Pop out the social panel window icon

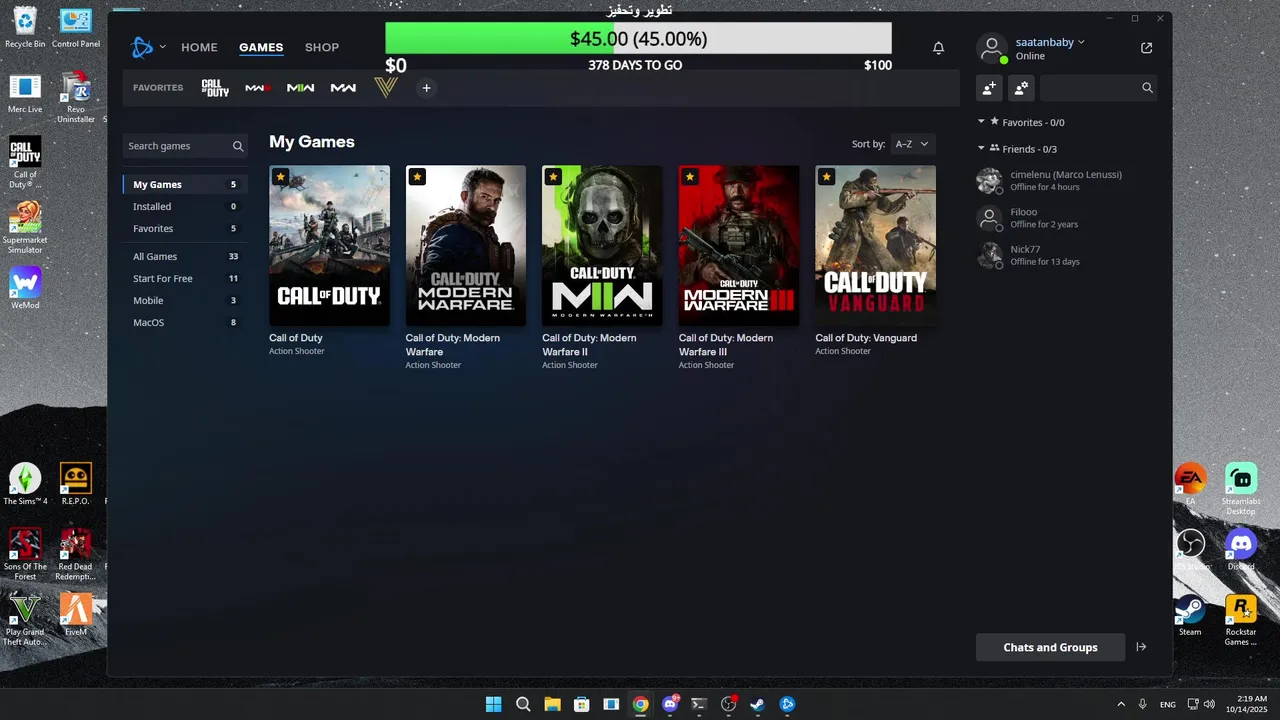1146,48
